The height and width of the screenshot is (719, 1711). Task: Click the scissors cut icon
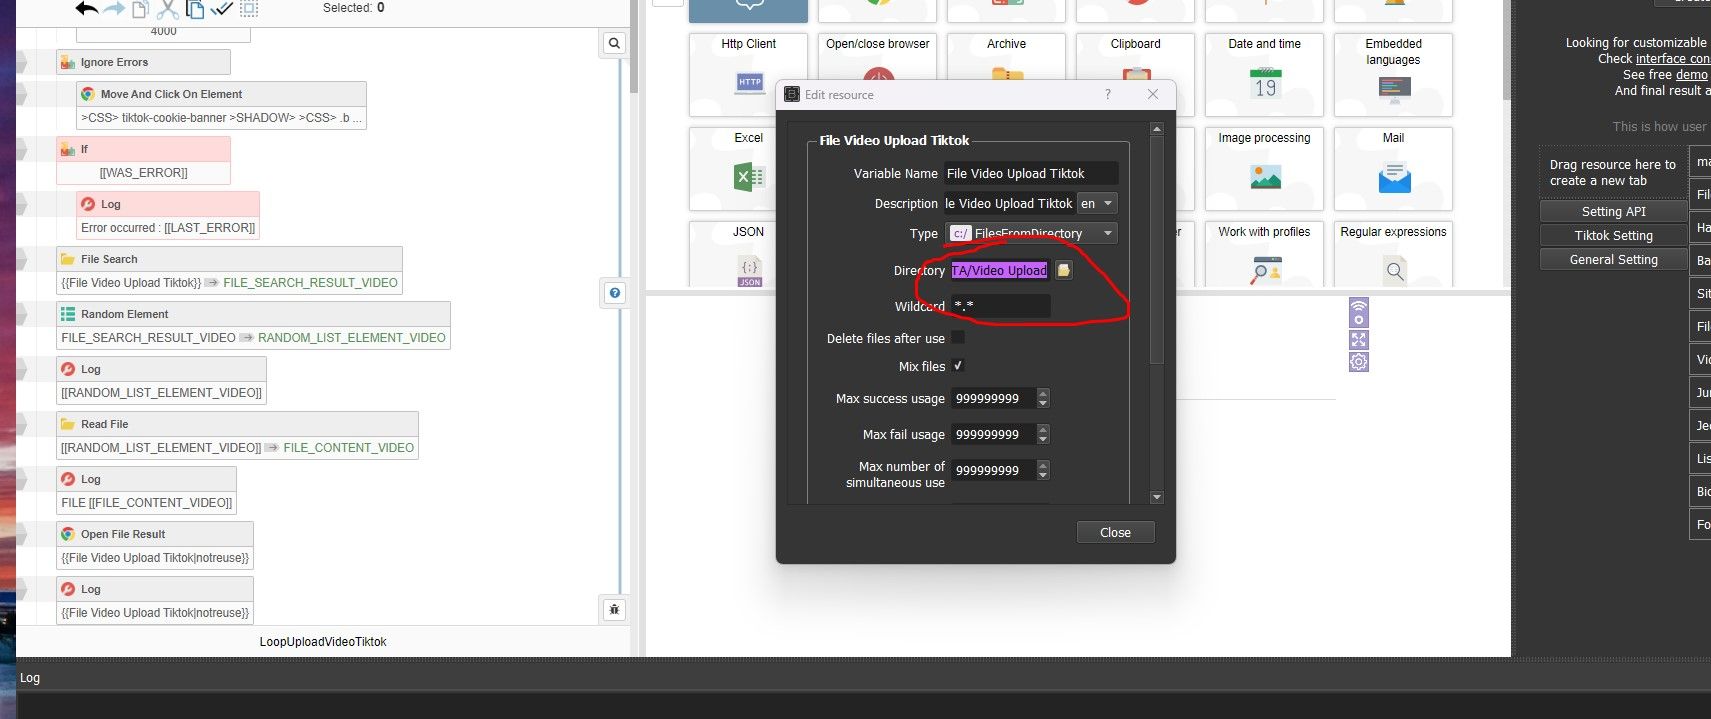[167, 9]
